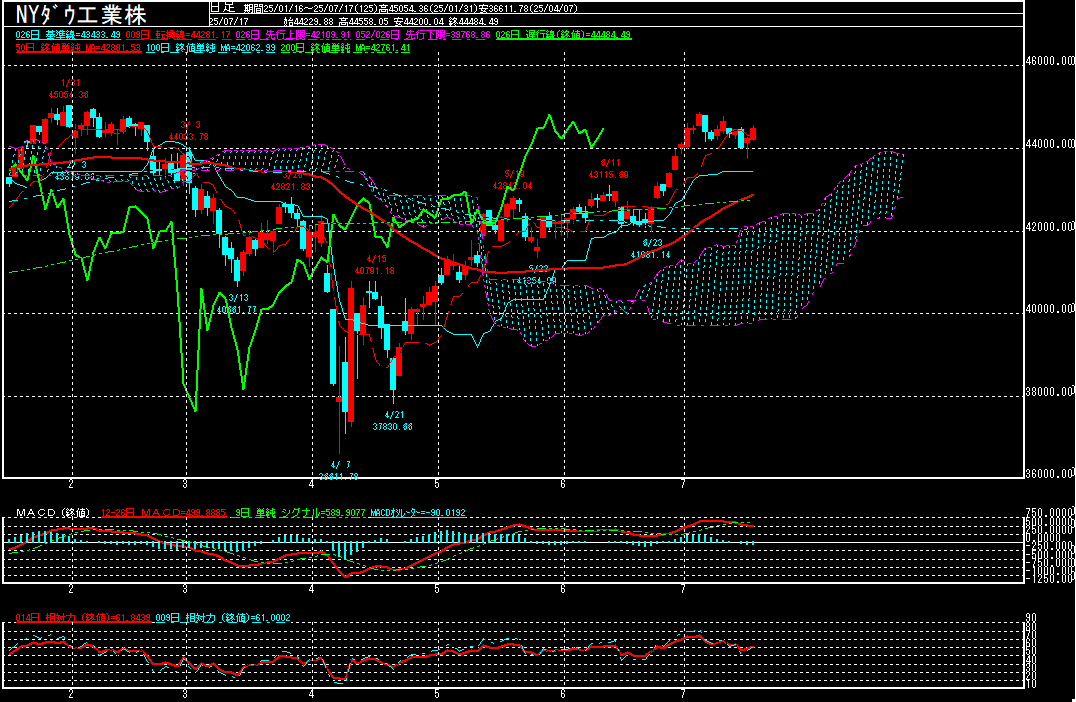1076x702 pixels.
Task: Select the daily high 高44558.05
Action: click(x=364, y=21)
